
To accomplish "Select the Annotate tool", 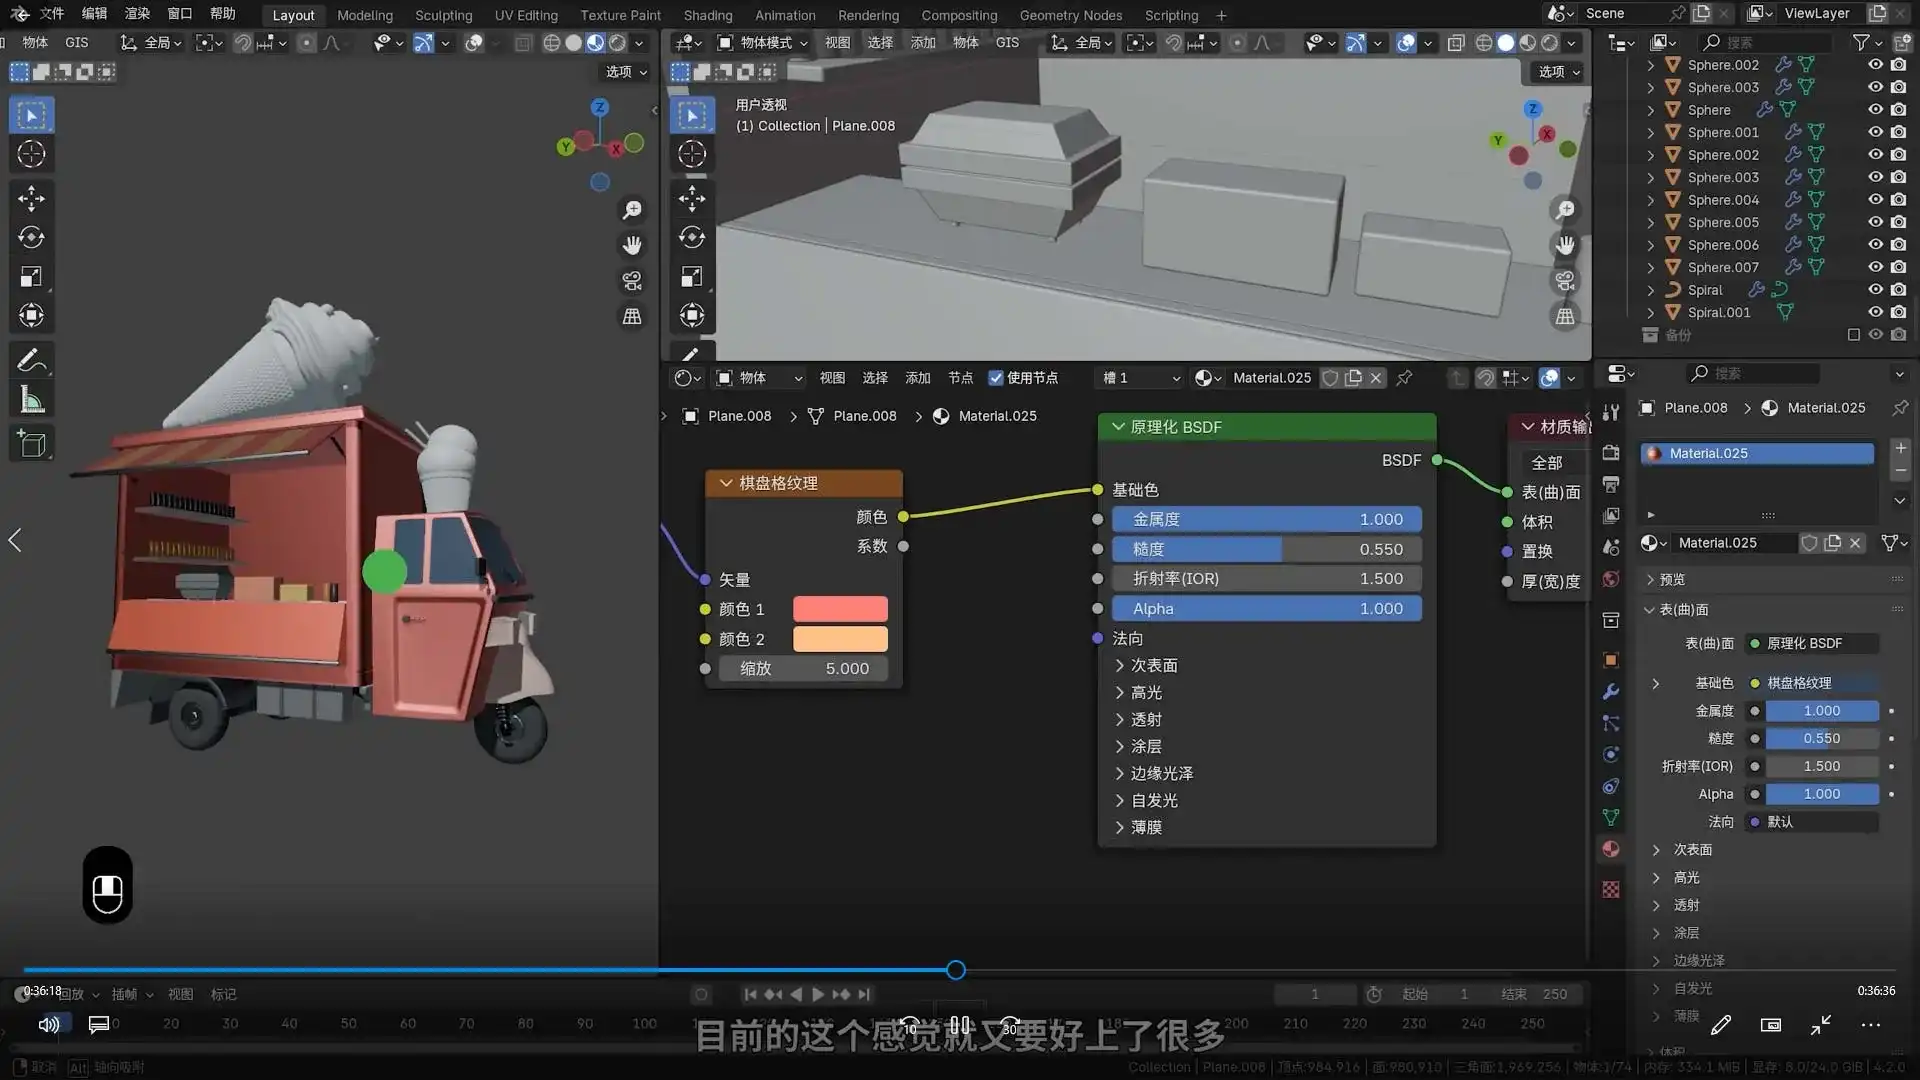I will pos(31,360).
